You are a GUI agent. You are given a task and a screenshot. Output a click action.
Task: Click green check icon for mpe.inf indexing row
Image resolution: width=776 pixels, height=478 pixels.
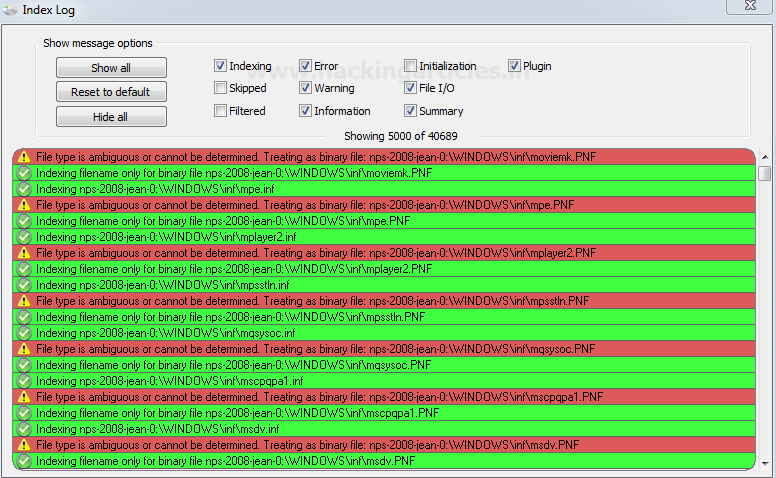click(x=24, y=189)
